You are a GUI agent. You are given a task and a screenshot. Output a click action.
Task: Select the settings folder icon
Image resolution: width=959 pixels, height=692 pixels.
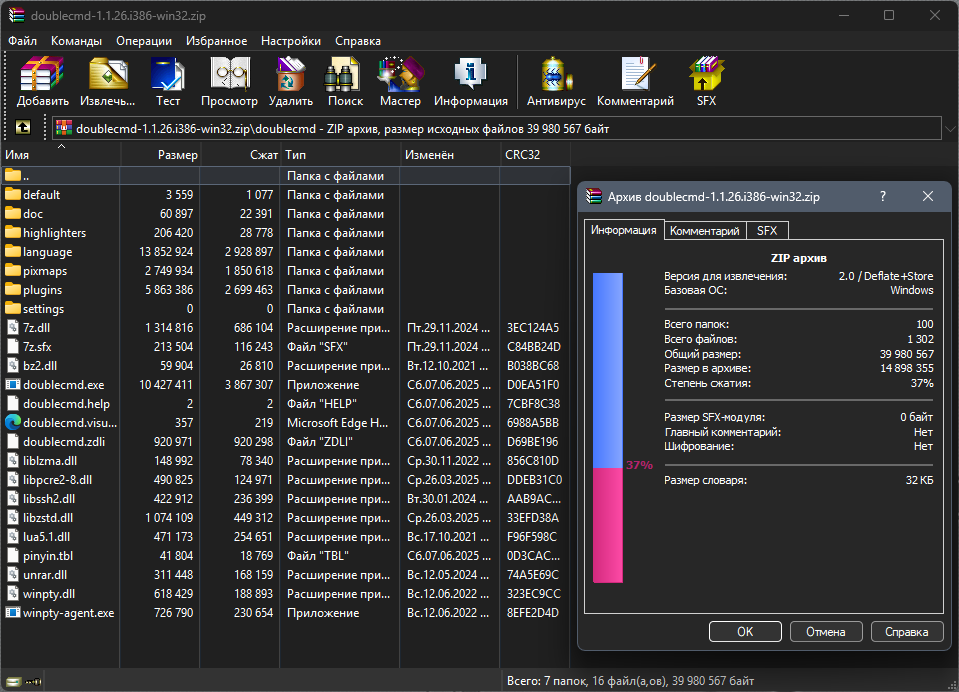[x=13, y=308]
